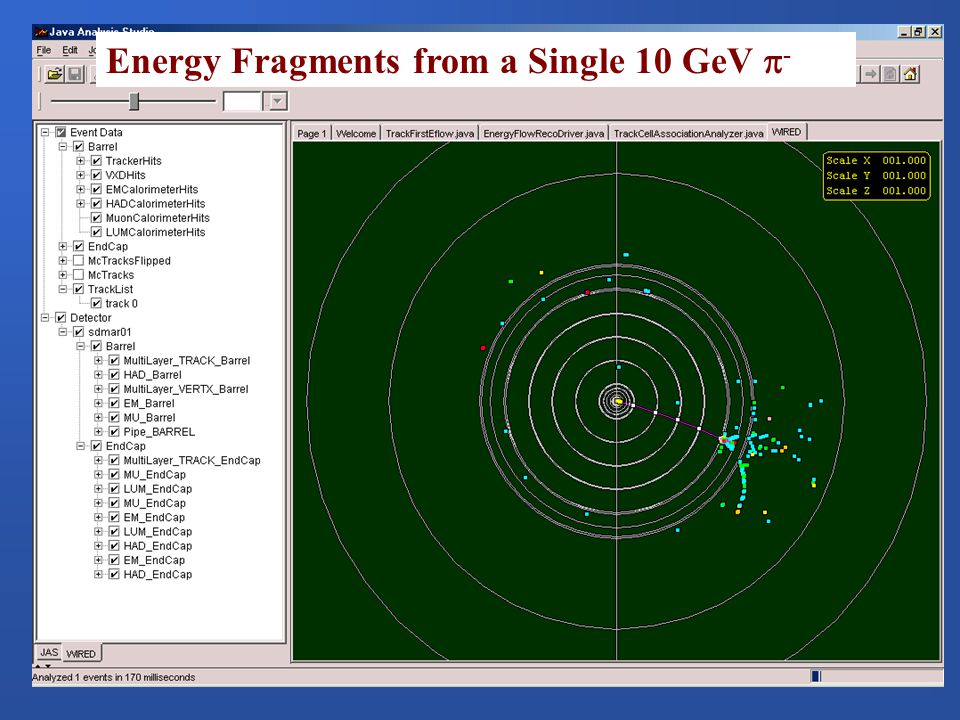This screenshot has height=720, width=960.
Task: Select the WIRED tab above the event display
Action: [787, 132]
